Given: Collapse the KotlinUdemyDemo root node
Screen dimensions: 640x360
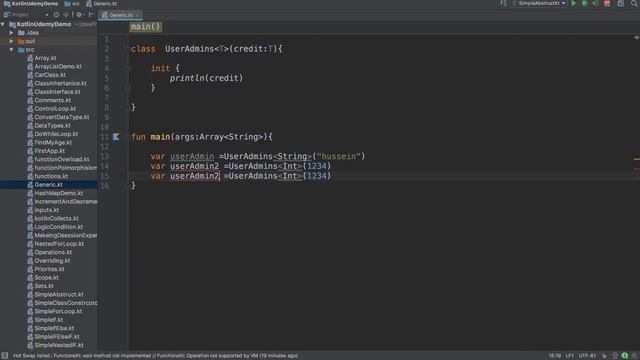Looking at the screenshot, I should (3, 24).
